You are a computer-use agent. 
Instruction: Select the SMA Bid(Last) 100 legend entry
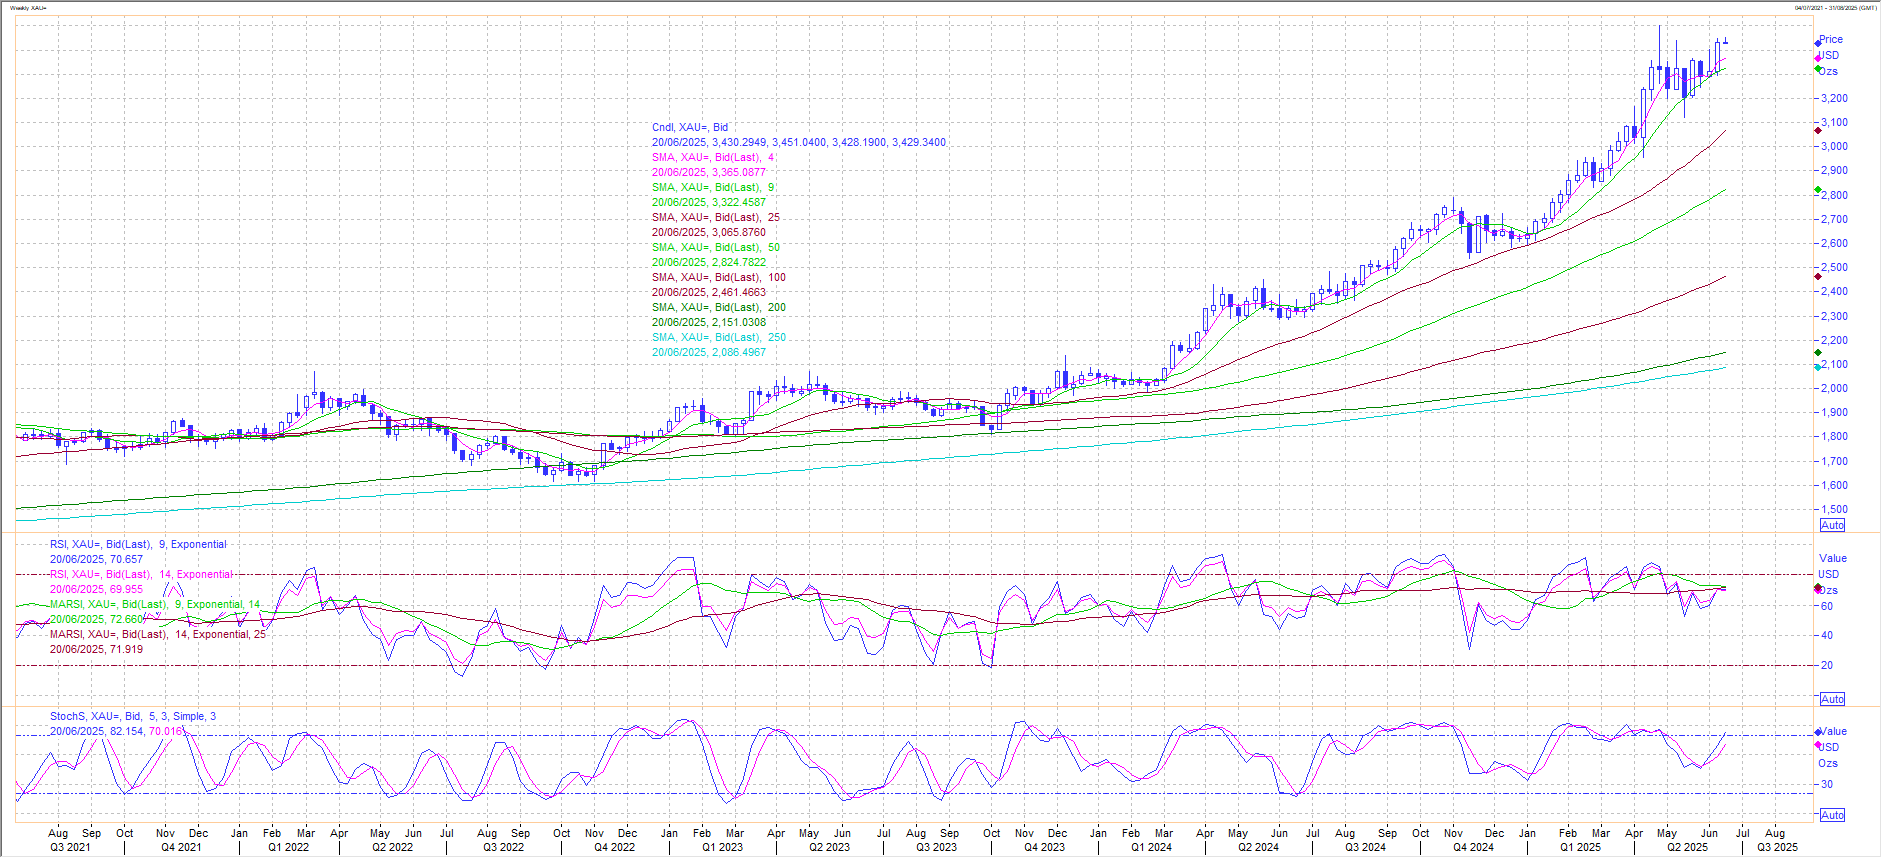point(719,277)
